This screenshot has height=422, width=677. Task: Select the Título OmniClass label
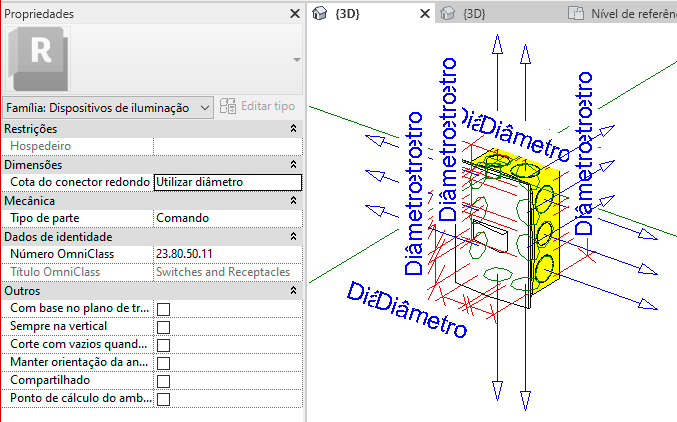tap(55, 272)
